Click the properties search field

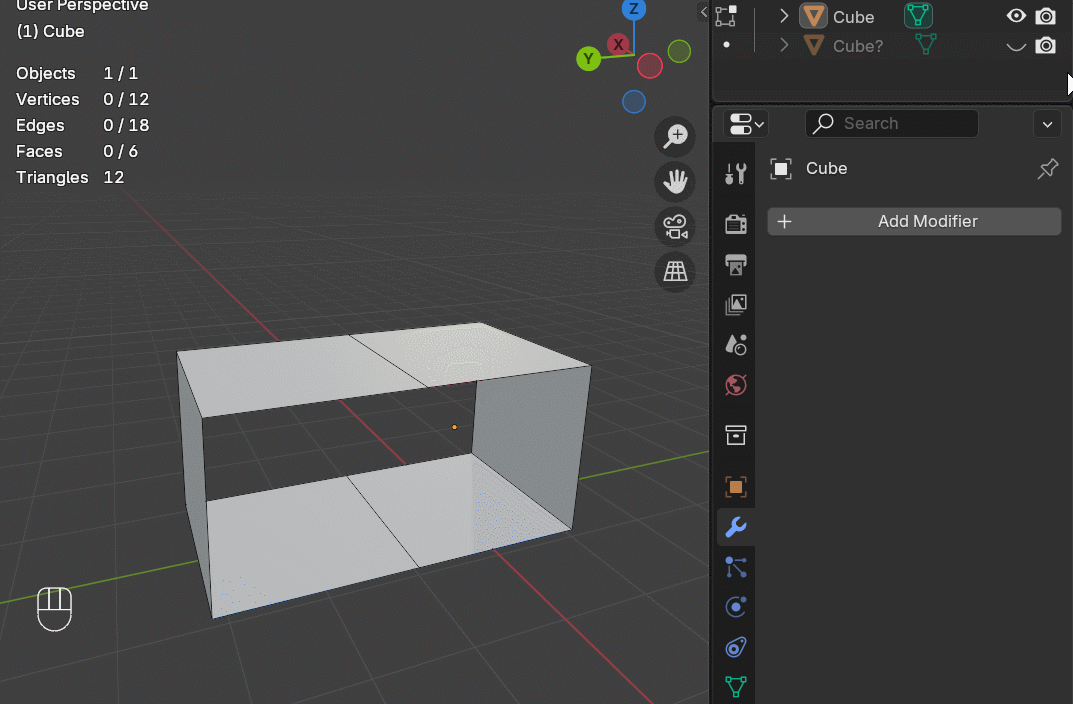tap(890, 123)
